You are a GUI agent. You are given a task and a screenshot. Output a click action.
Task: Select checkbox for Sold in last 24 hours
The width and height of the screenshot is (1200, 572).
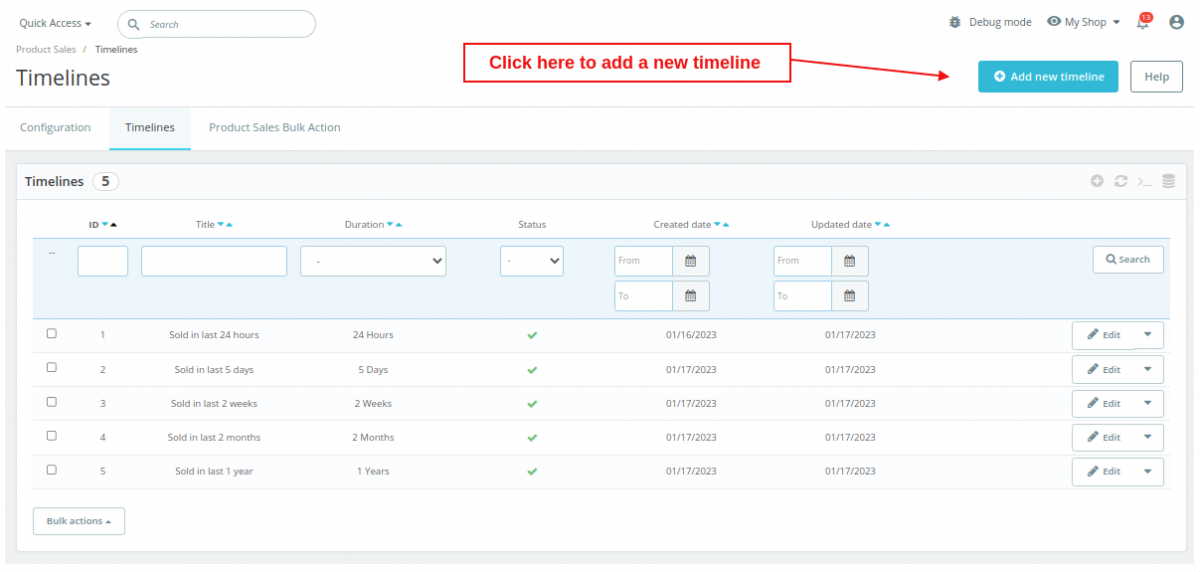(x=52, y=334)
